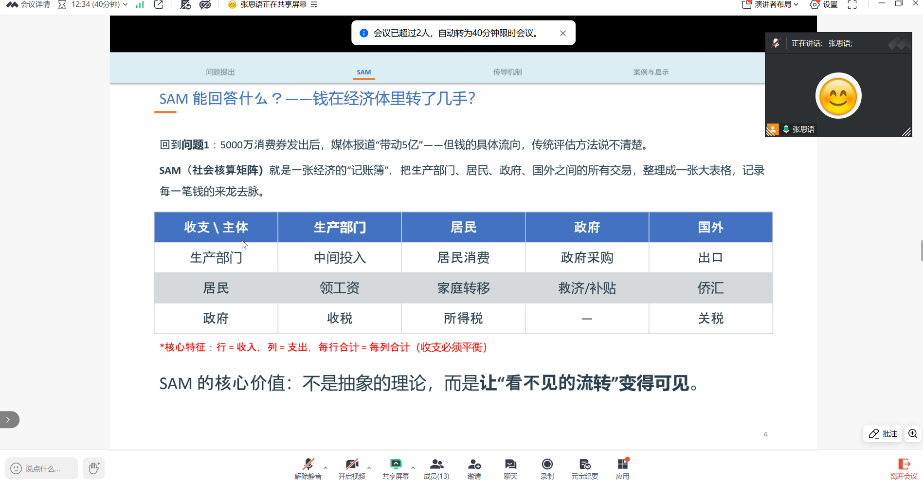Expand the collapsed left side panel arrow
The height and width of the screenshot is (483, 923).
click(8, 419)
